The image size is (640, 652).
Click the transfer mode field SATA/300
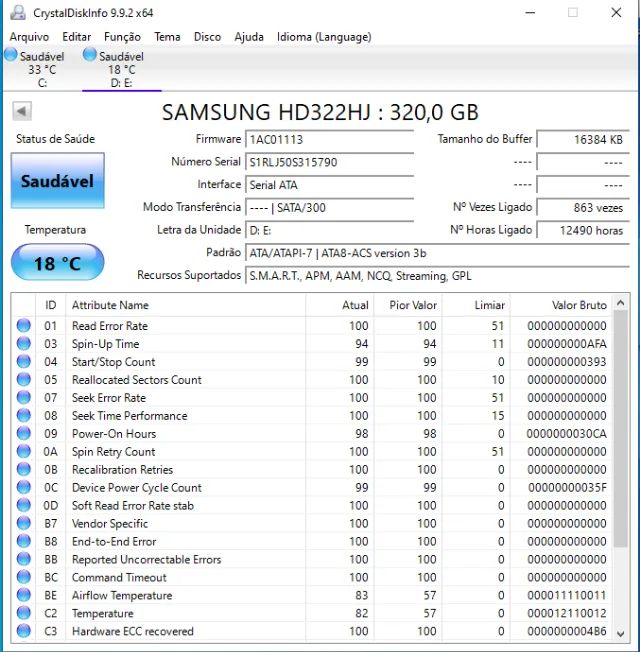tap(329, 207)
